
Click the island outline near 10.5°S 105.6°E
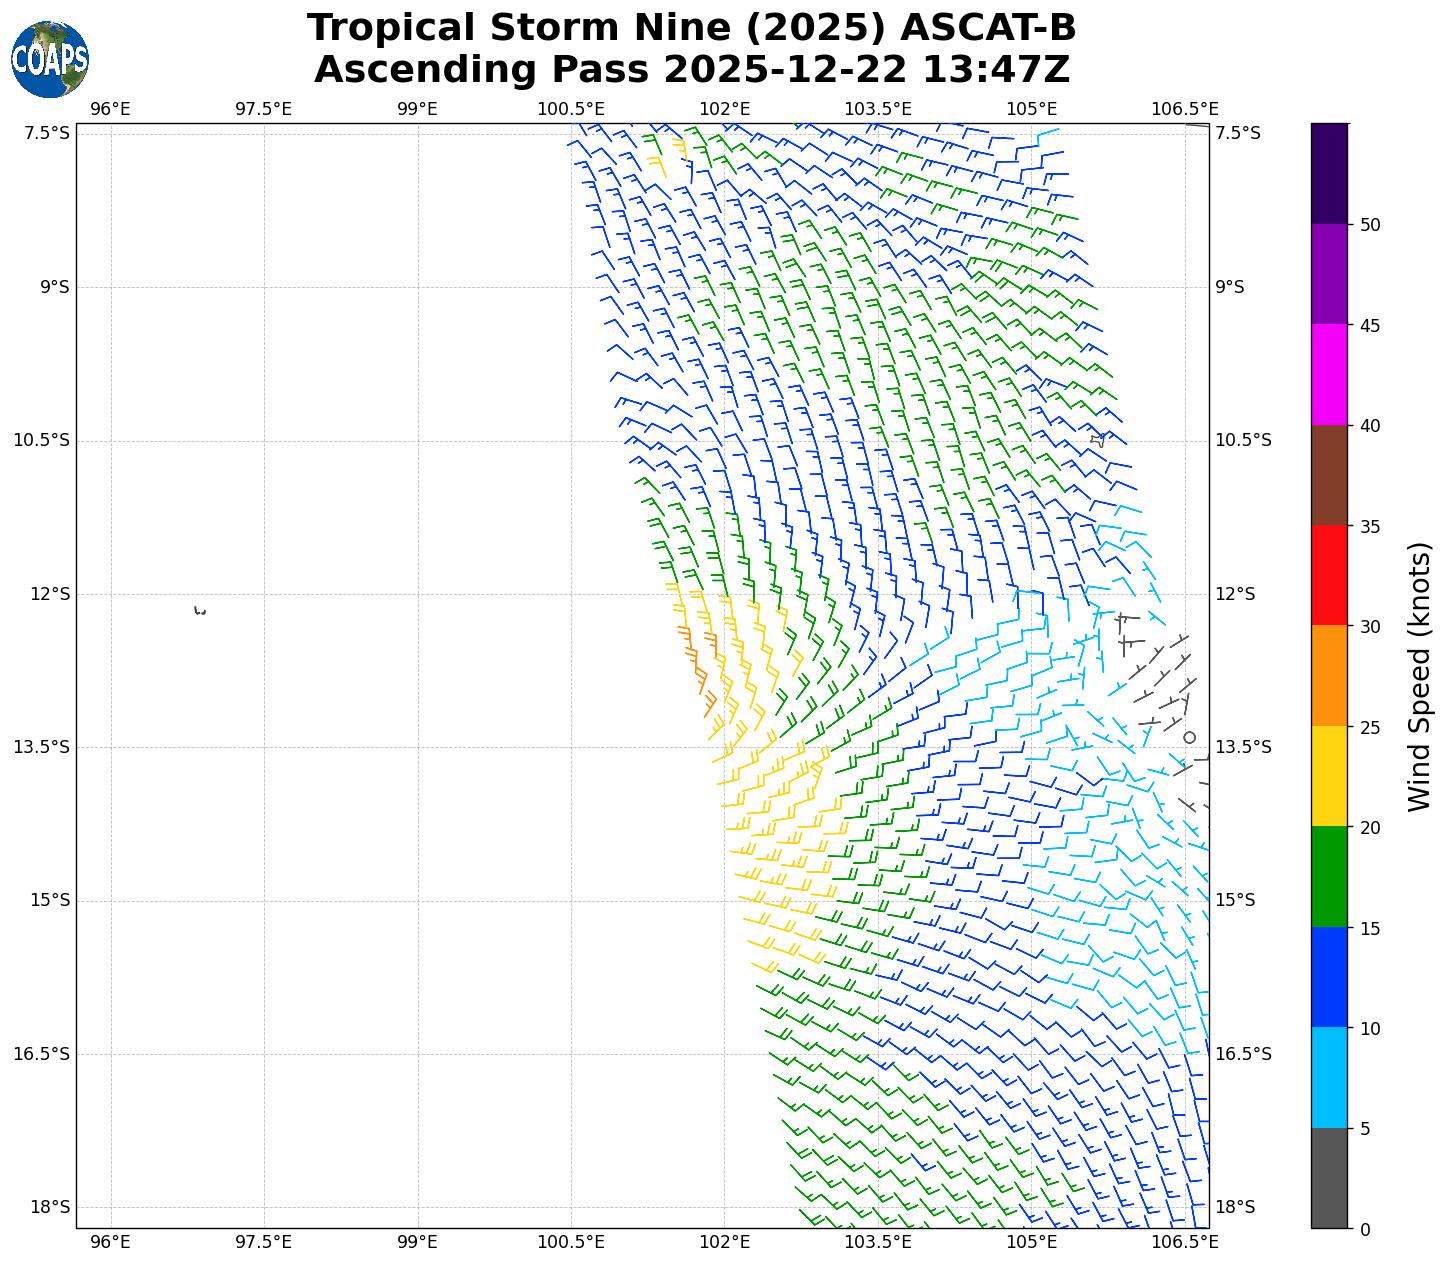pos(1098,439)
